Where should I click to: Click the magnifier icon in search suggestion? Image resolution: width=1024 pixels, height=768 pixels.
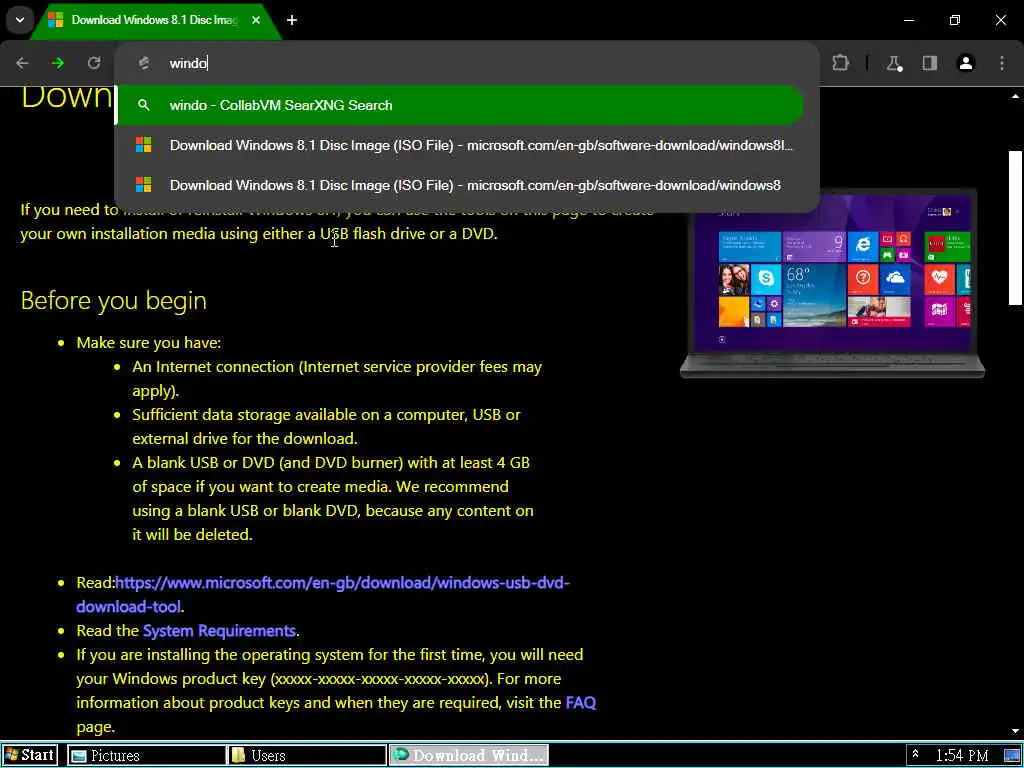[144, 105]
